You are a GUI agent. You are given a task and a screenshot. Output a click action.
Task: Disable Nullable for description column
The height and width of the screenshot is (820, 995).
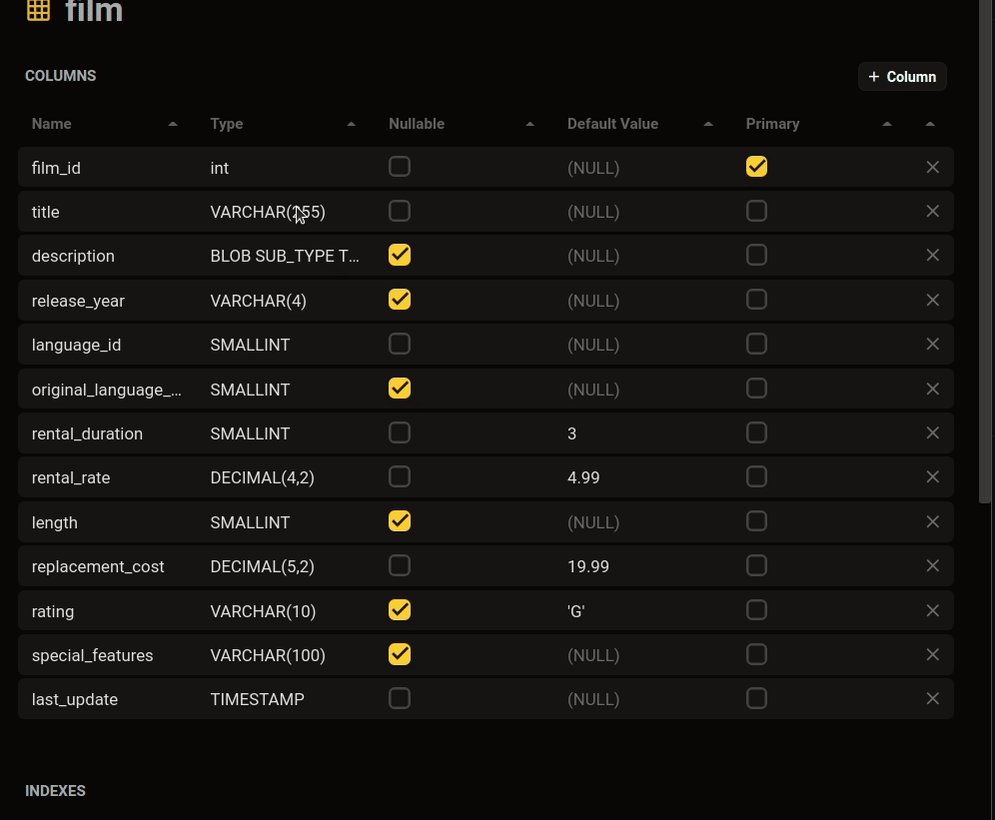[399, 255]
